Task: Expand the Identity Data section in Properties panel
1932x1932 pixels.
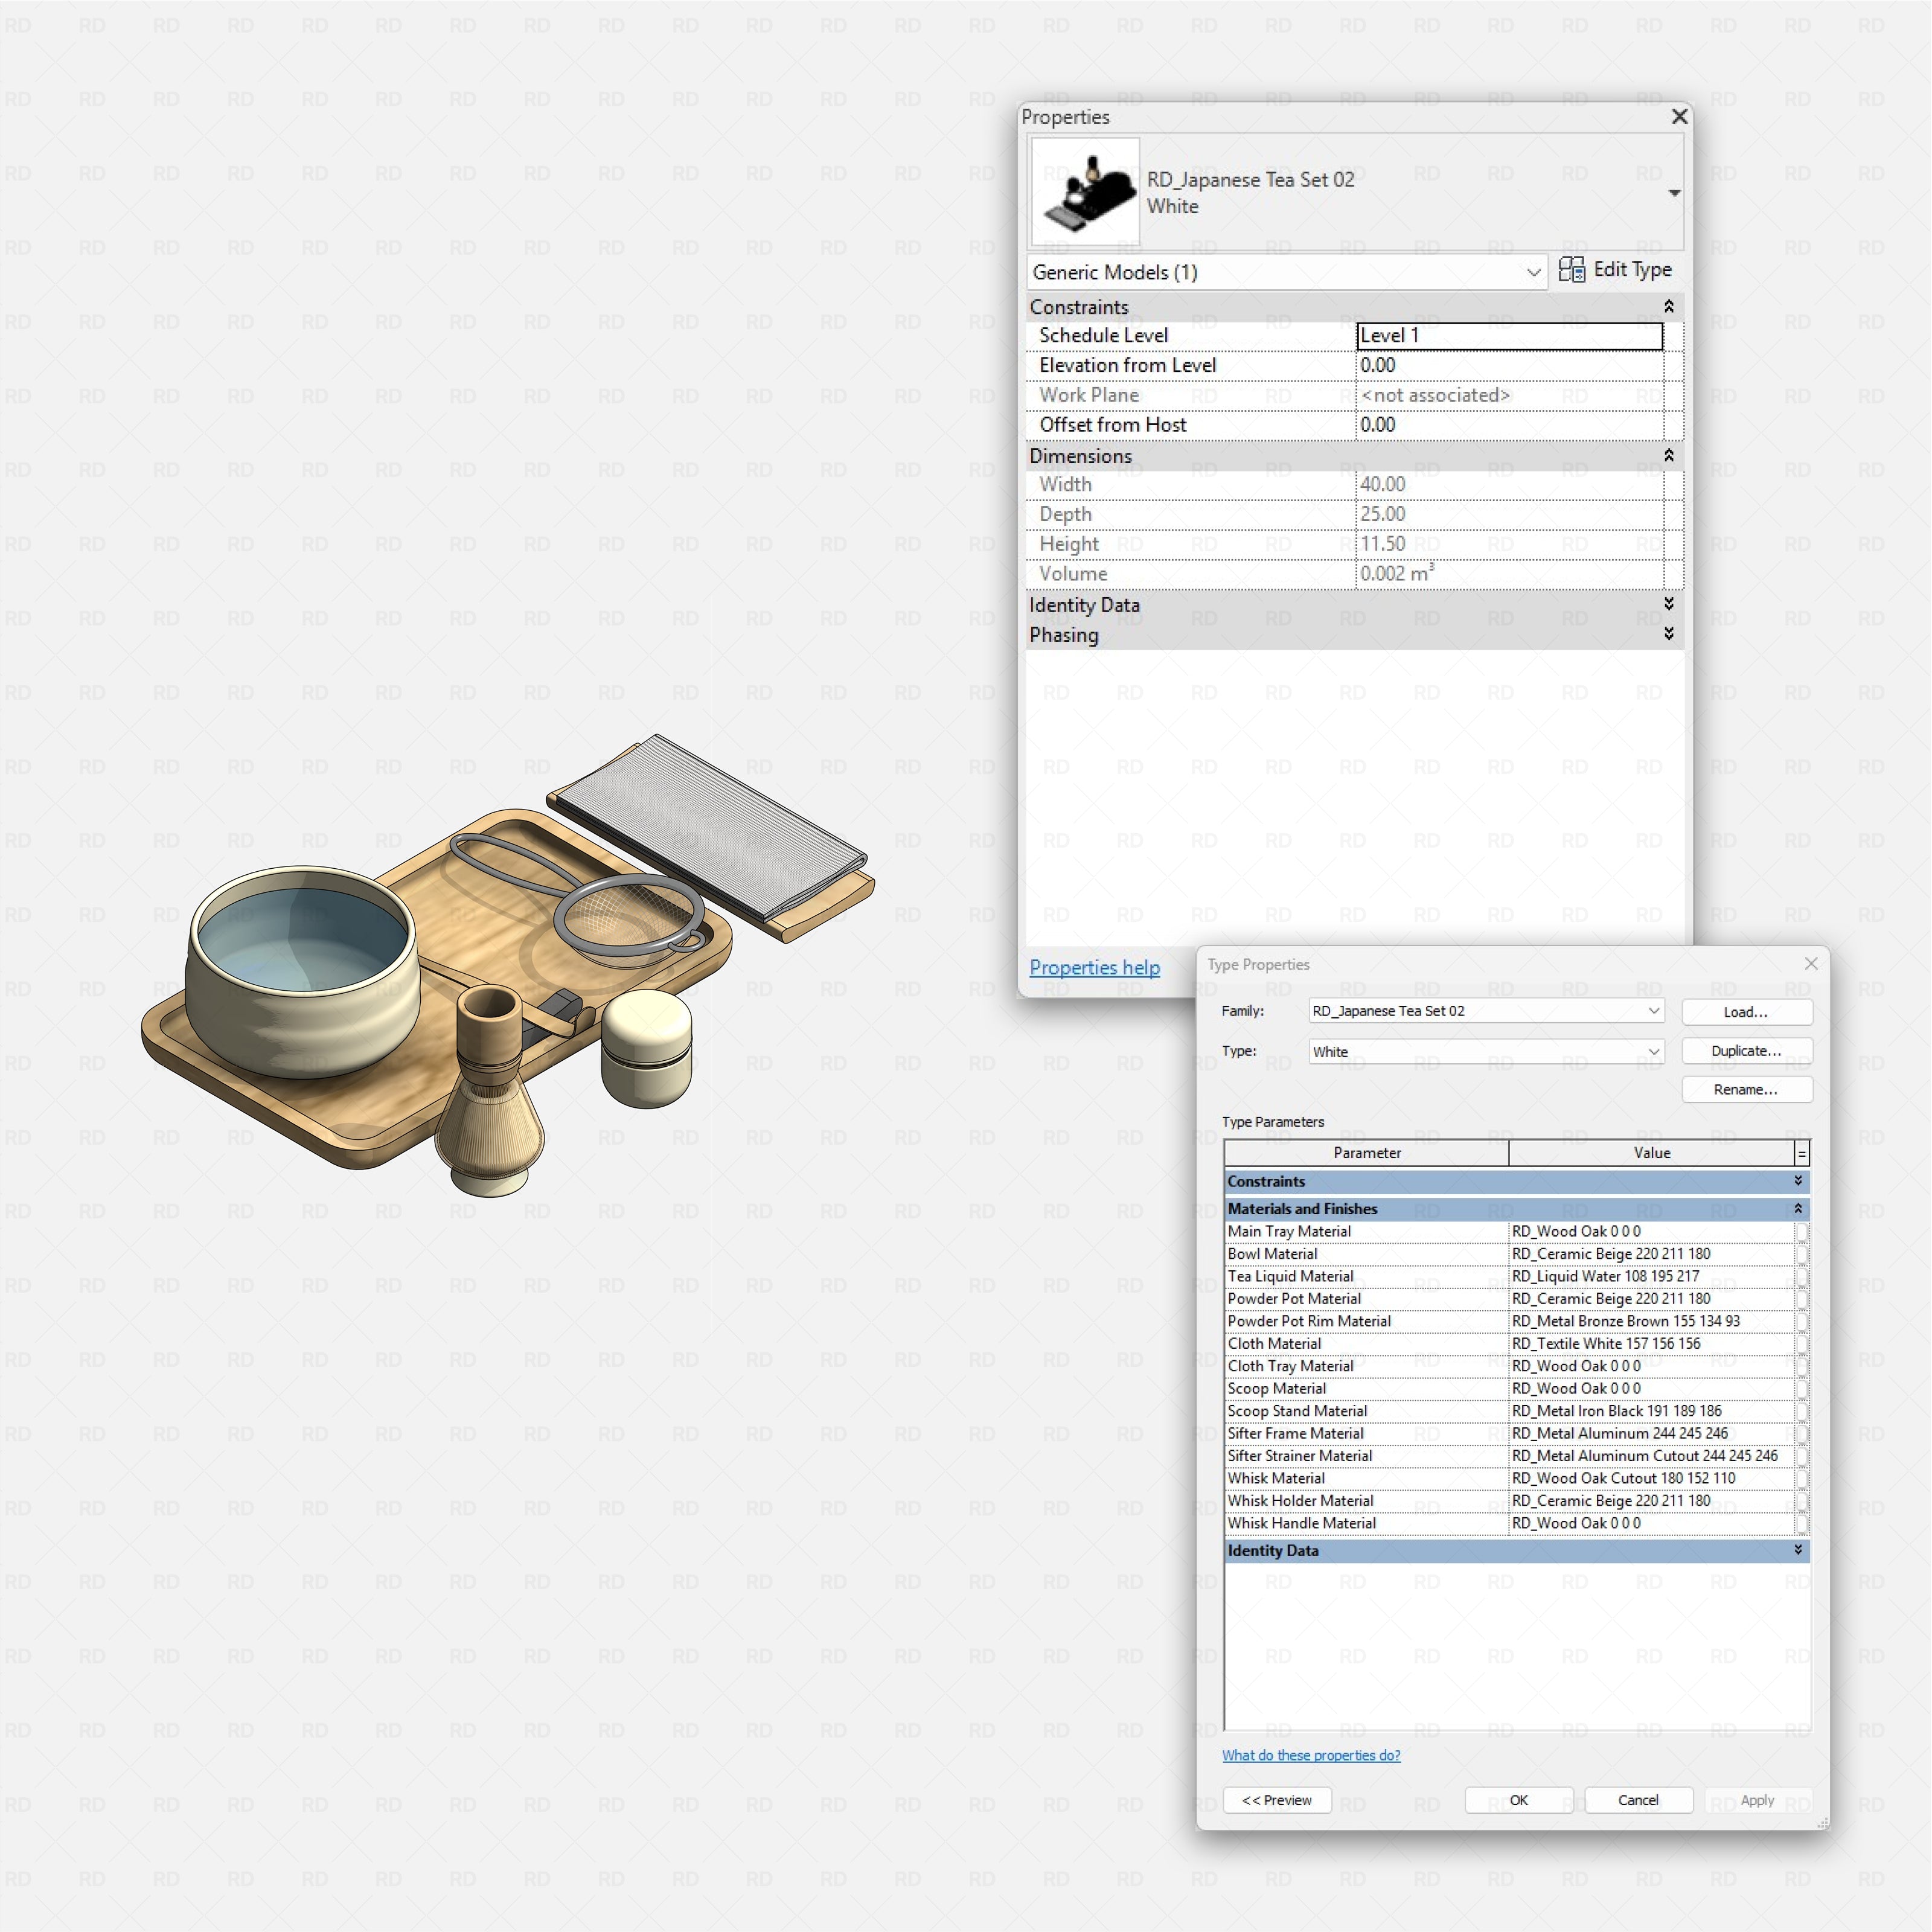Action: pyautogui.click(x=1668, y=604)
